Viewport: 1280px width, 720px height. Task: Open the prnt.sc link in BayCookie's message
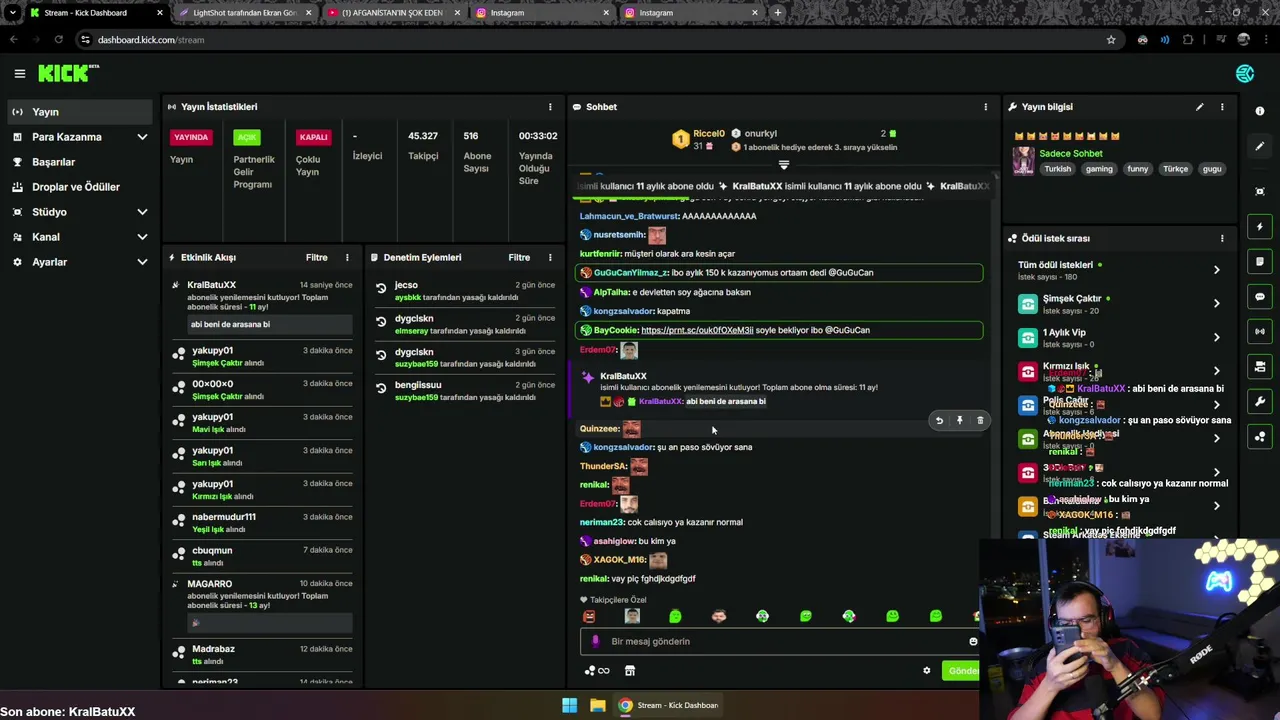697,330
